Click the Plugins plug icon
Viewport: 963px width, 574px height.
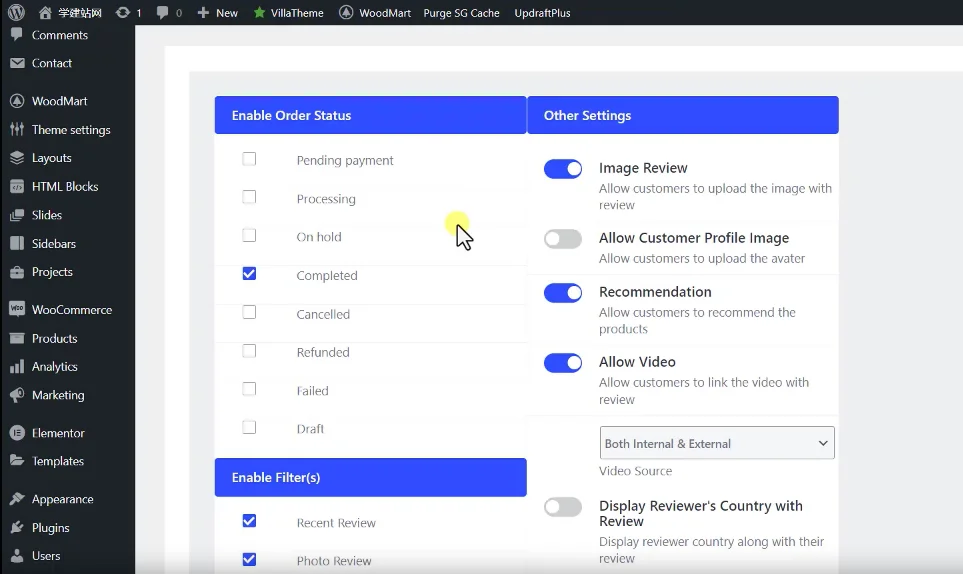17,527
